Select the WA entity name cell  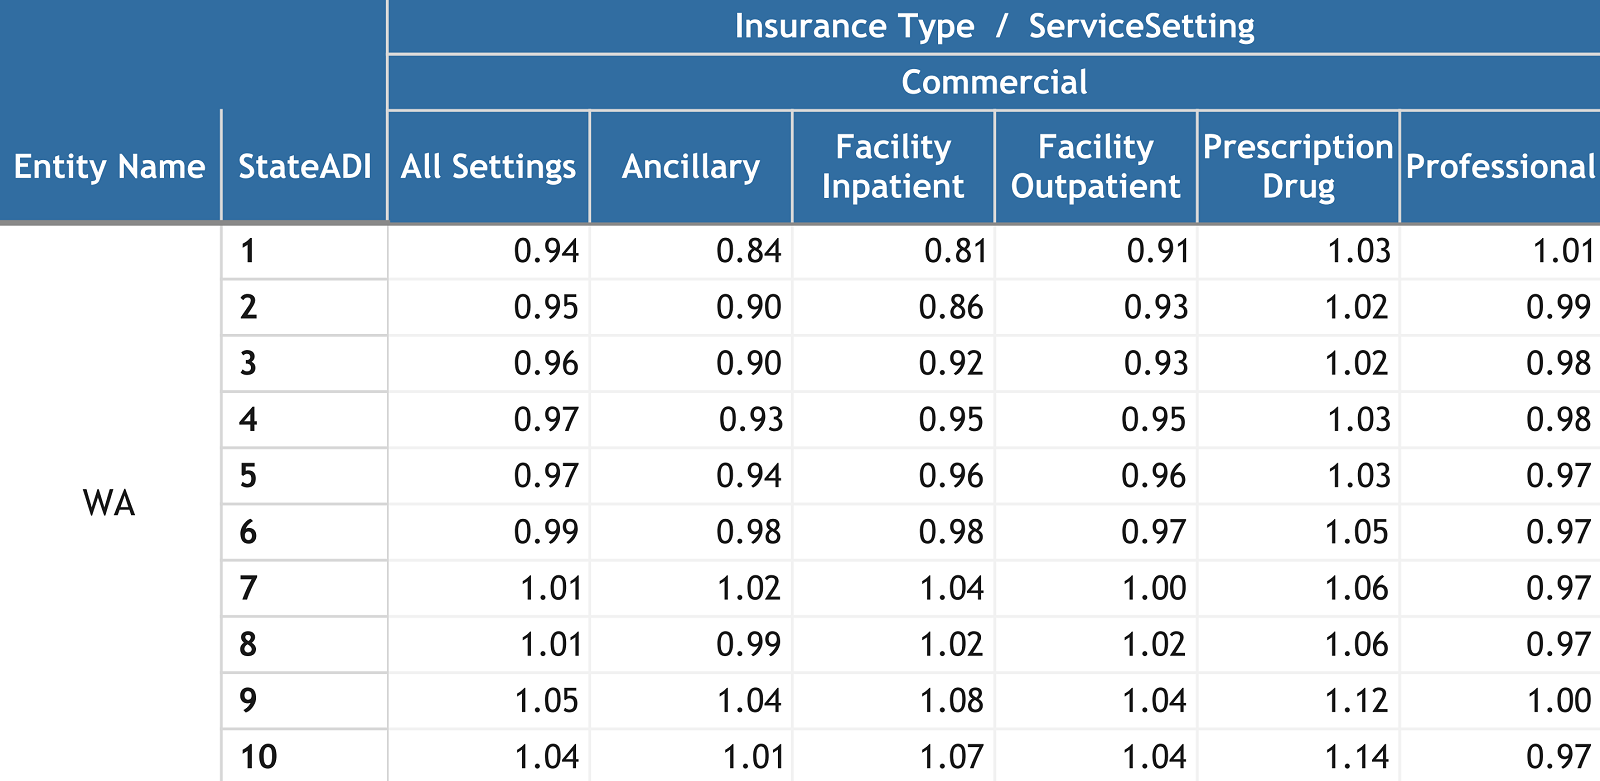point(109,502)
